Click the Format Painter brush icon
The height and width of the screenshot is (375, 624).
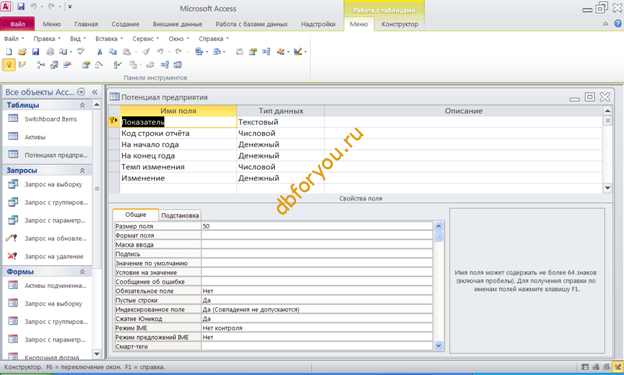(146, 52)
